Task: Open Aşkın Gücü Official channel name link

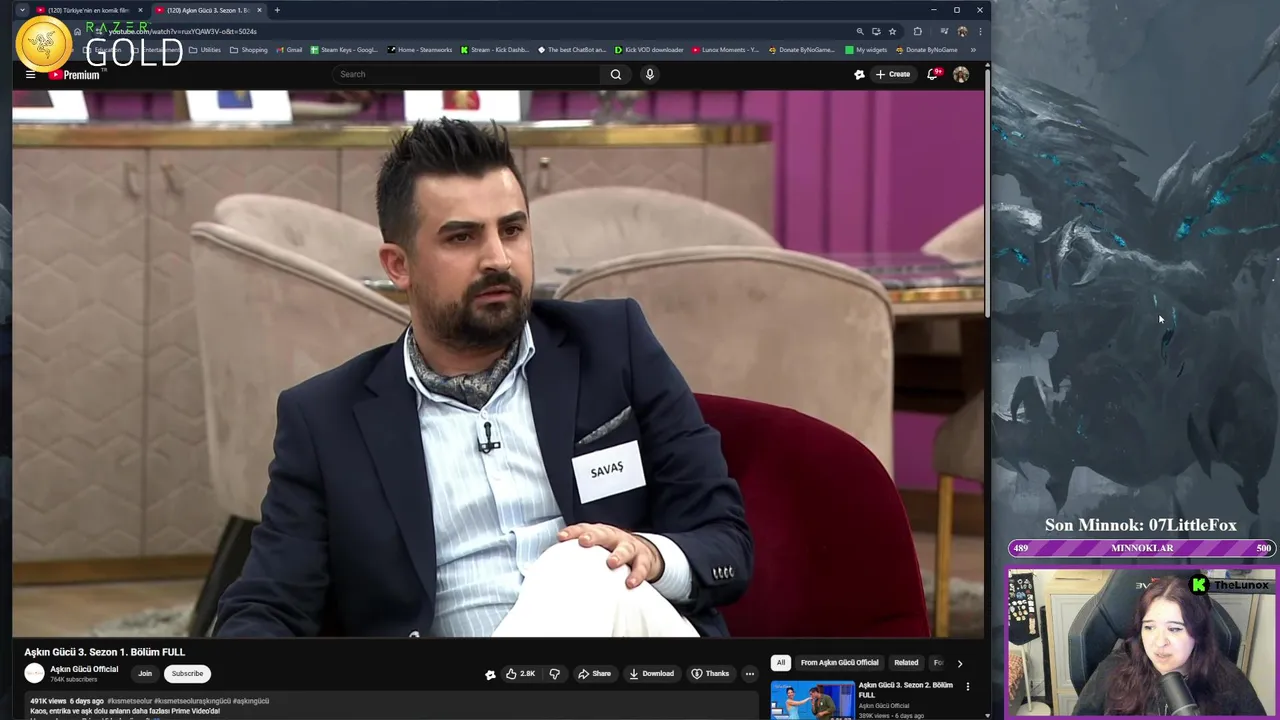Action: (x=84, y=669)
